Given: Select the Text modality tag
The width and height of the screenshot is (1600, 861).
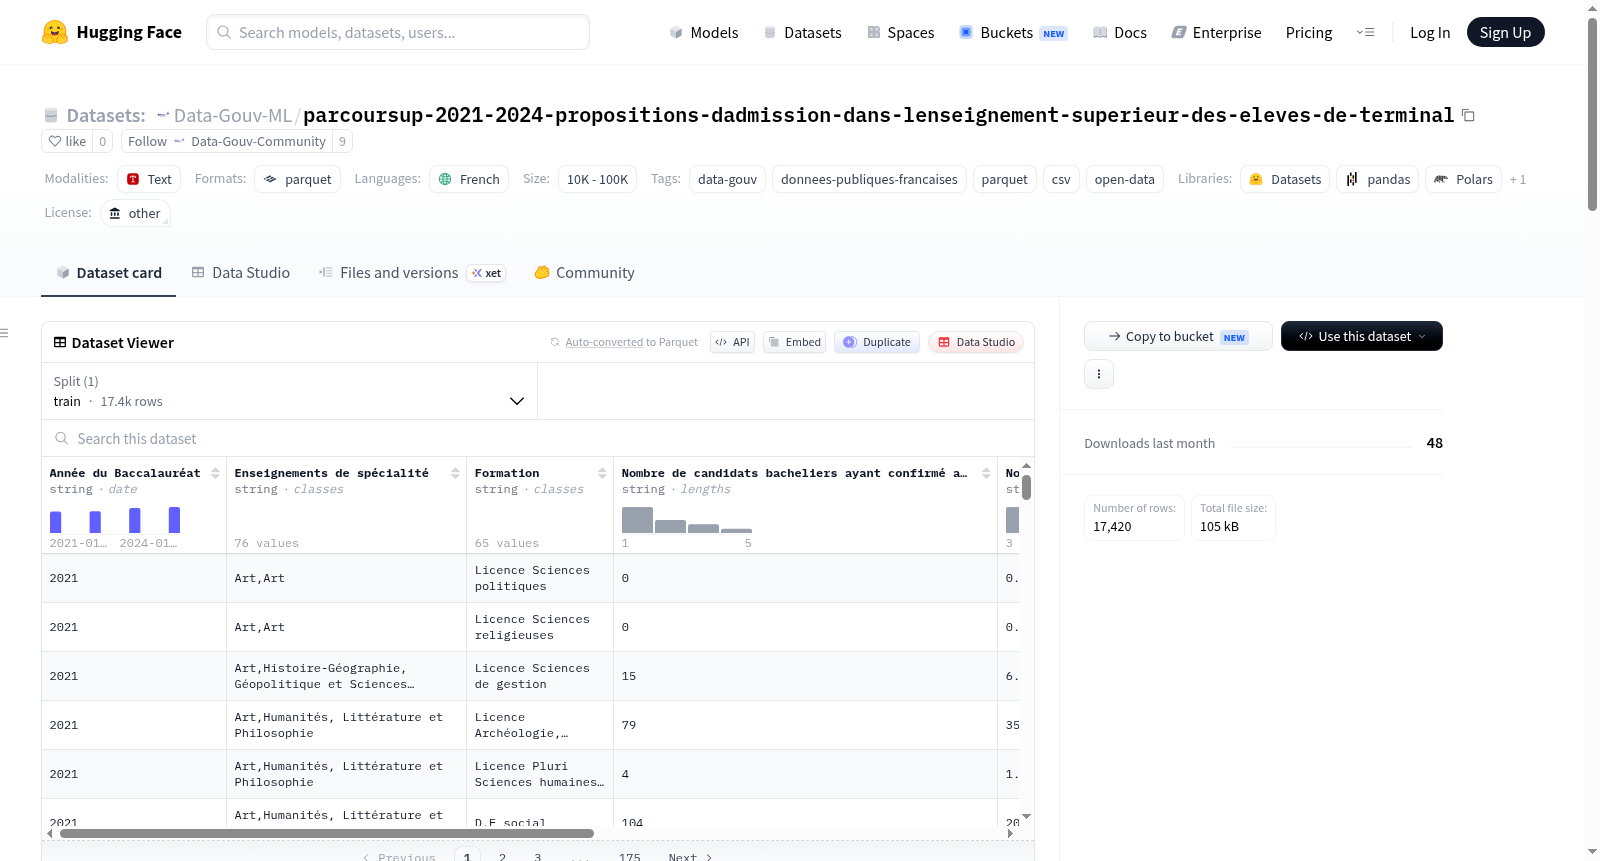Looking at the screenshot, I should (149, 179).
